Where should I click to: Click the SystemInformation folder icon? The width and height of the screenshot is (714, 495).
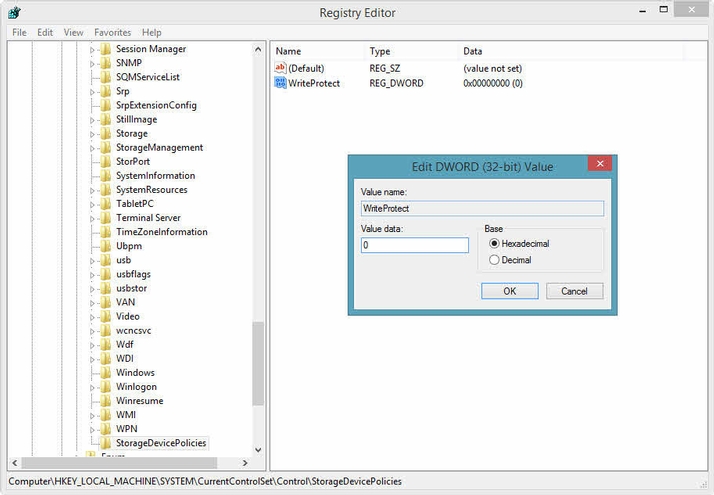click(x=106, y=176)
